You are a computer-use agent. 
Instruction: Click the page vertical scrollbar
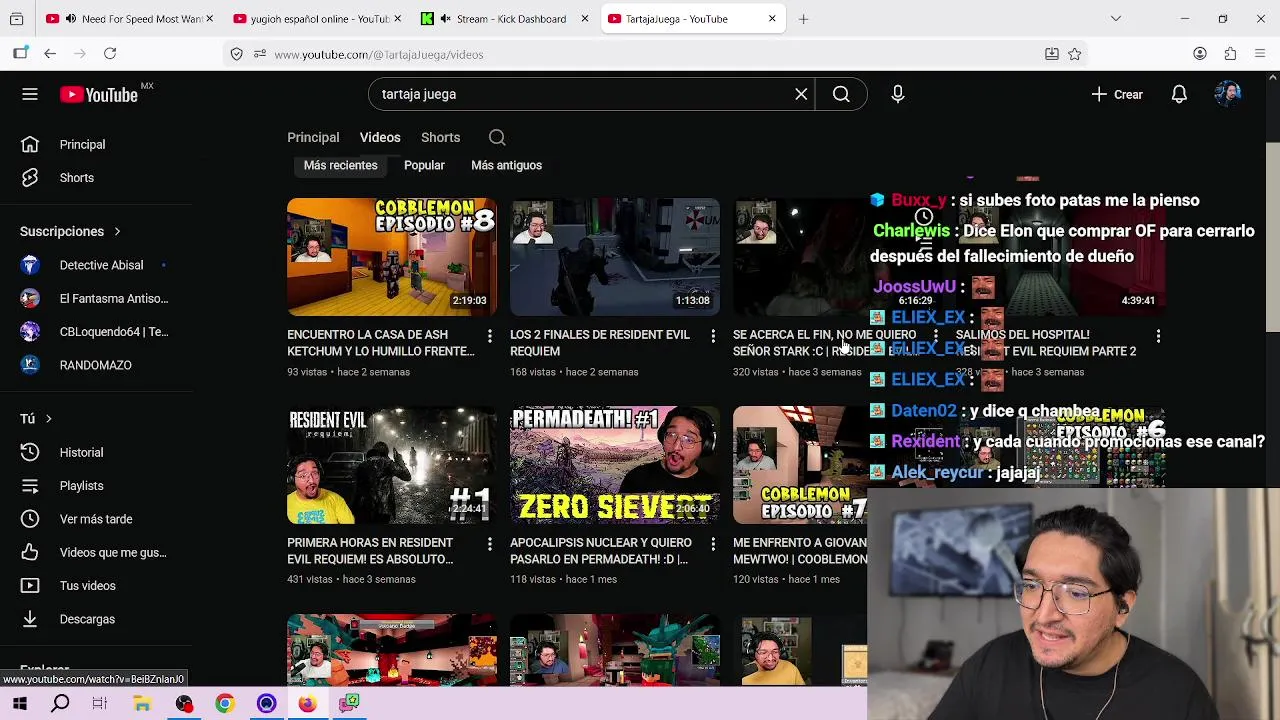point(1272,237)
